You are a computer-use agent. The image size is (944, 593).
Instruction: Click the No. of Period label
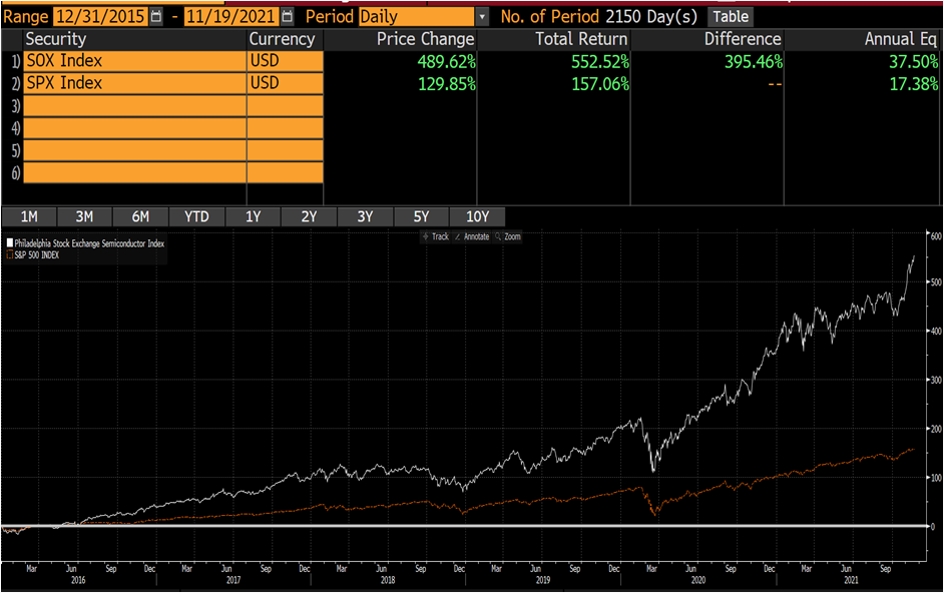tap(550, 16)
